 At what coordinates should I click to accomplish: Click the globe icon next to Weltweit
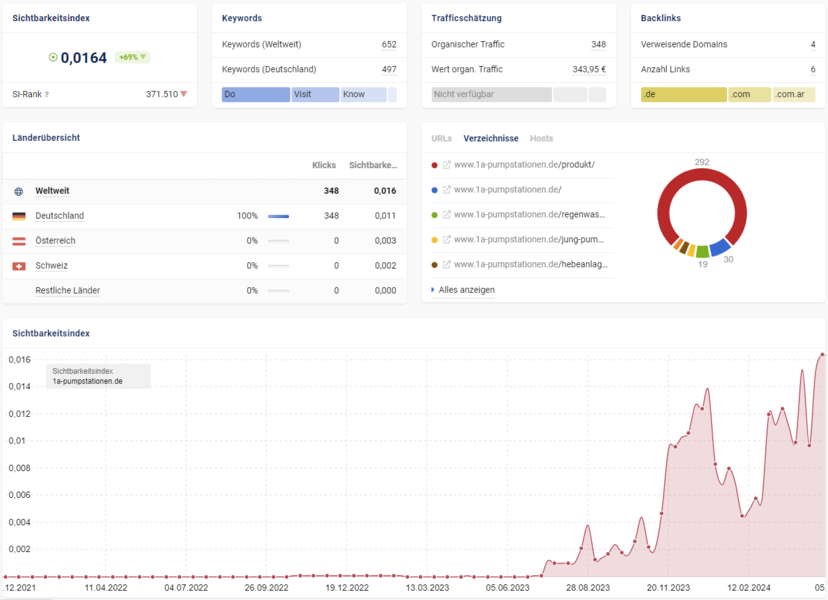coord(18,191)
